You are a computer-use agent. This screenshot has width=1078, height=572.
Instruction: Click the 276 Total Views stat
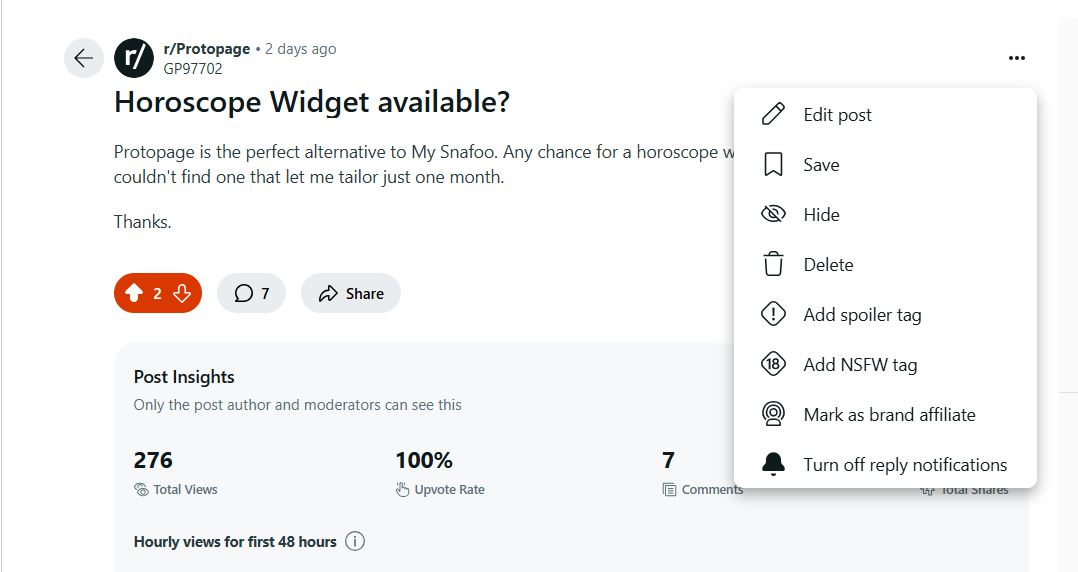175,473
